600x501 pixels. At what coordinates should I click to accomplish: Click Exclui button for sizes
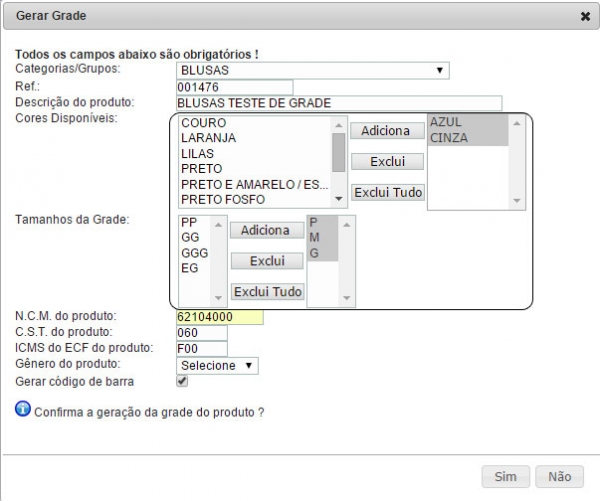(x=267, y=261)
